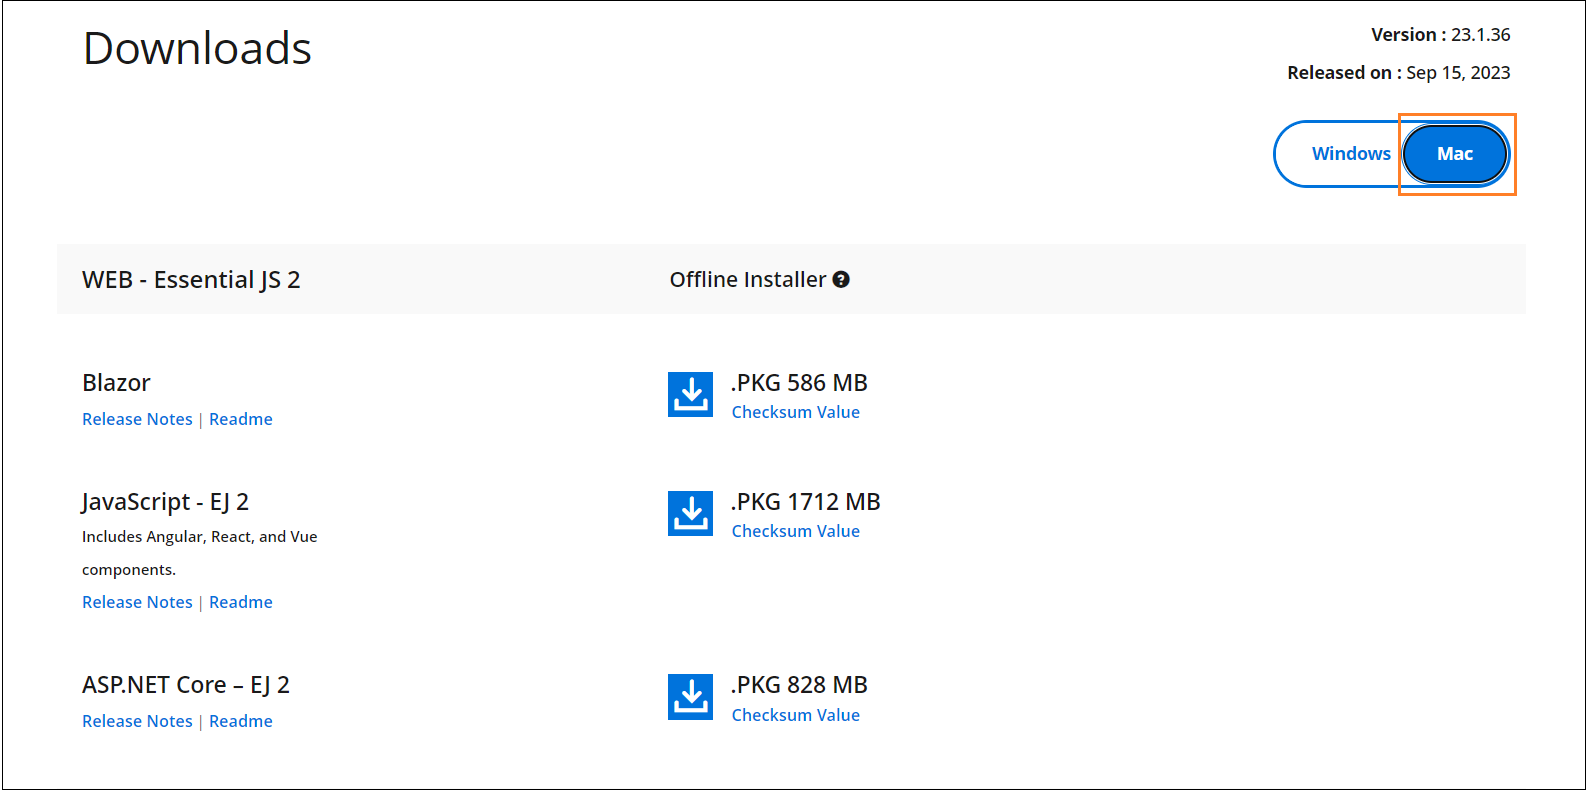Open JavaScript EJ 2 Release Notes
Image resolution: width=1586 pixels, height=790 pixels.
coord(137,602)
